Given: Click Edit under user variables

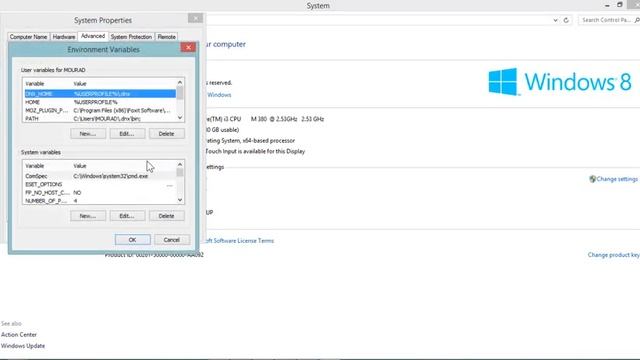Looking at the screenshot, I should [x=127, y=134].
